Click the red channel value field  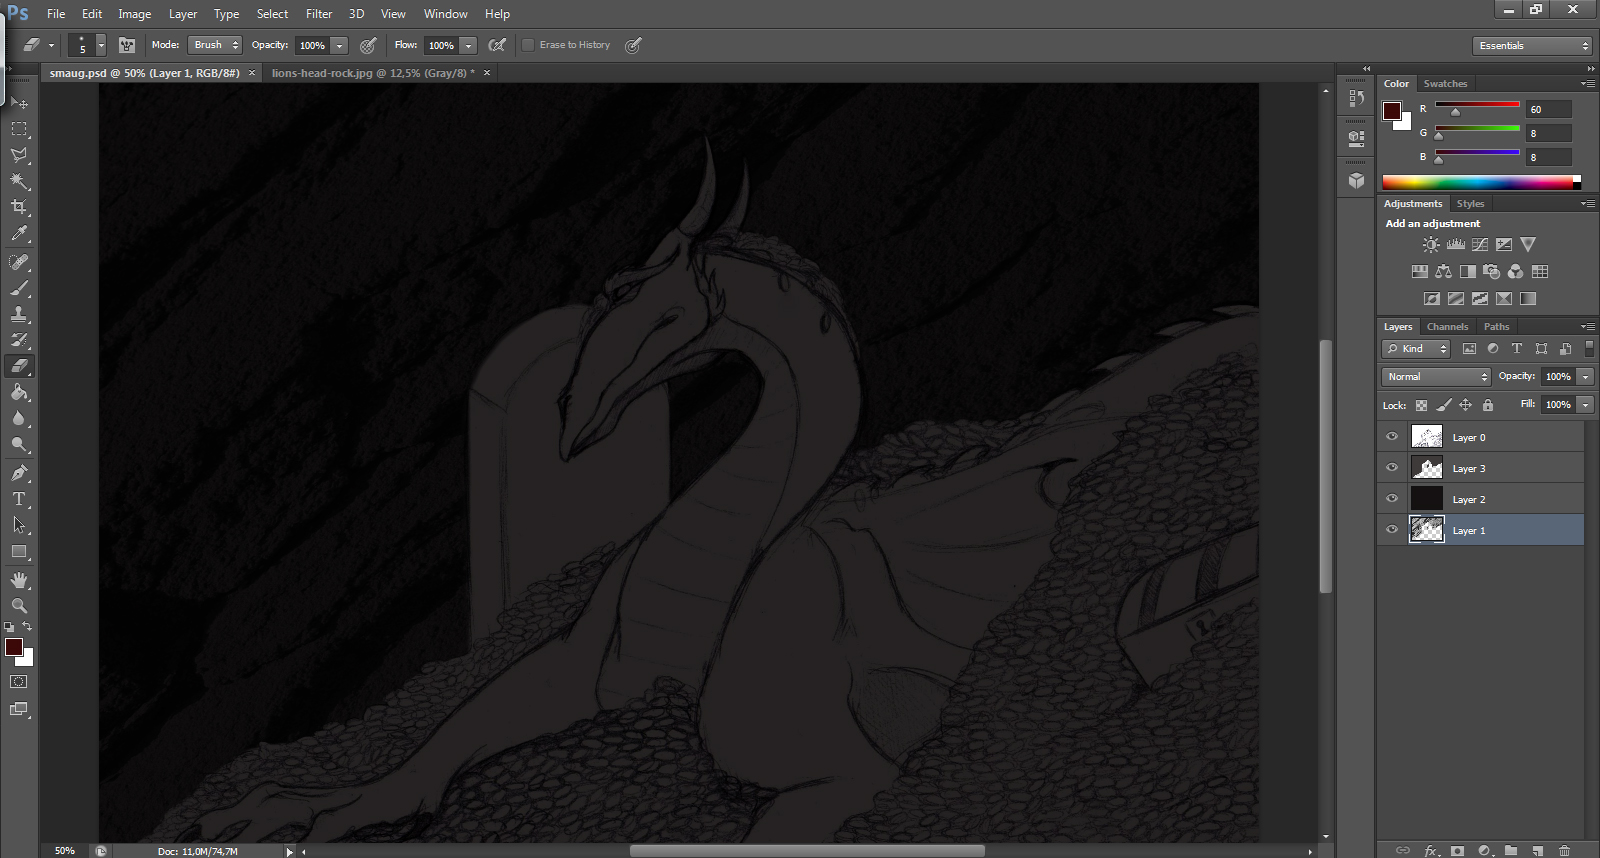1548,110
